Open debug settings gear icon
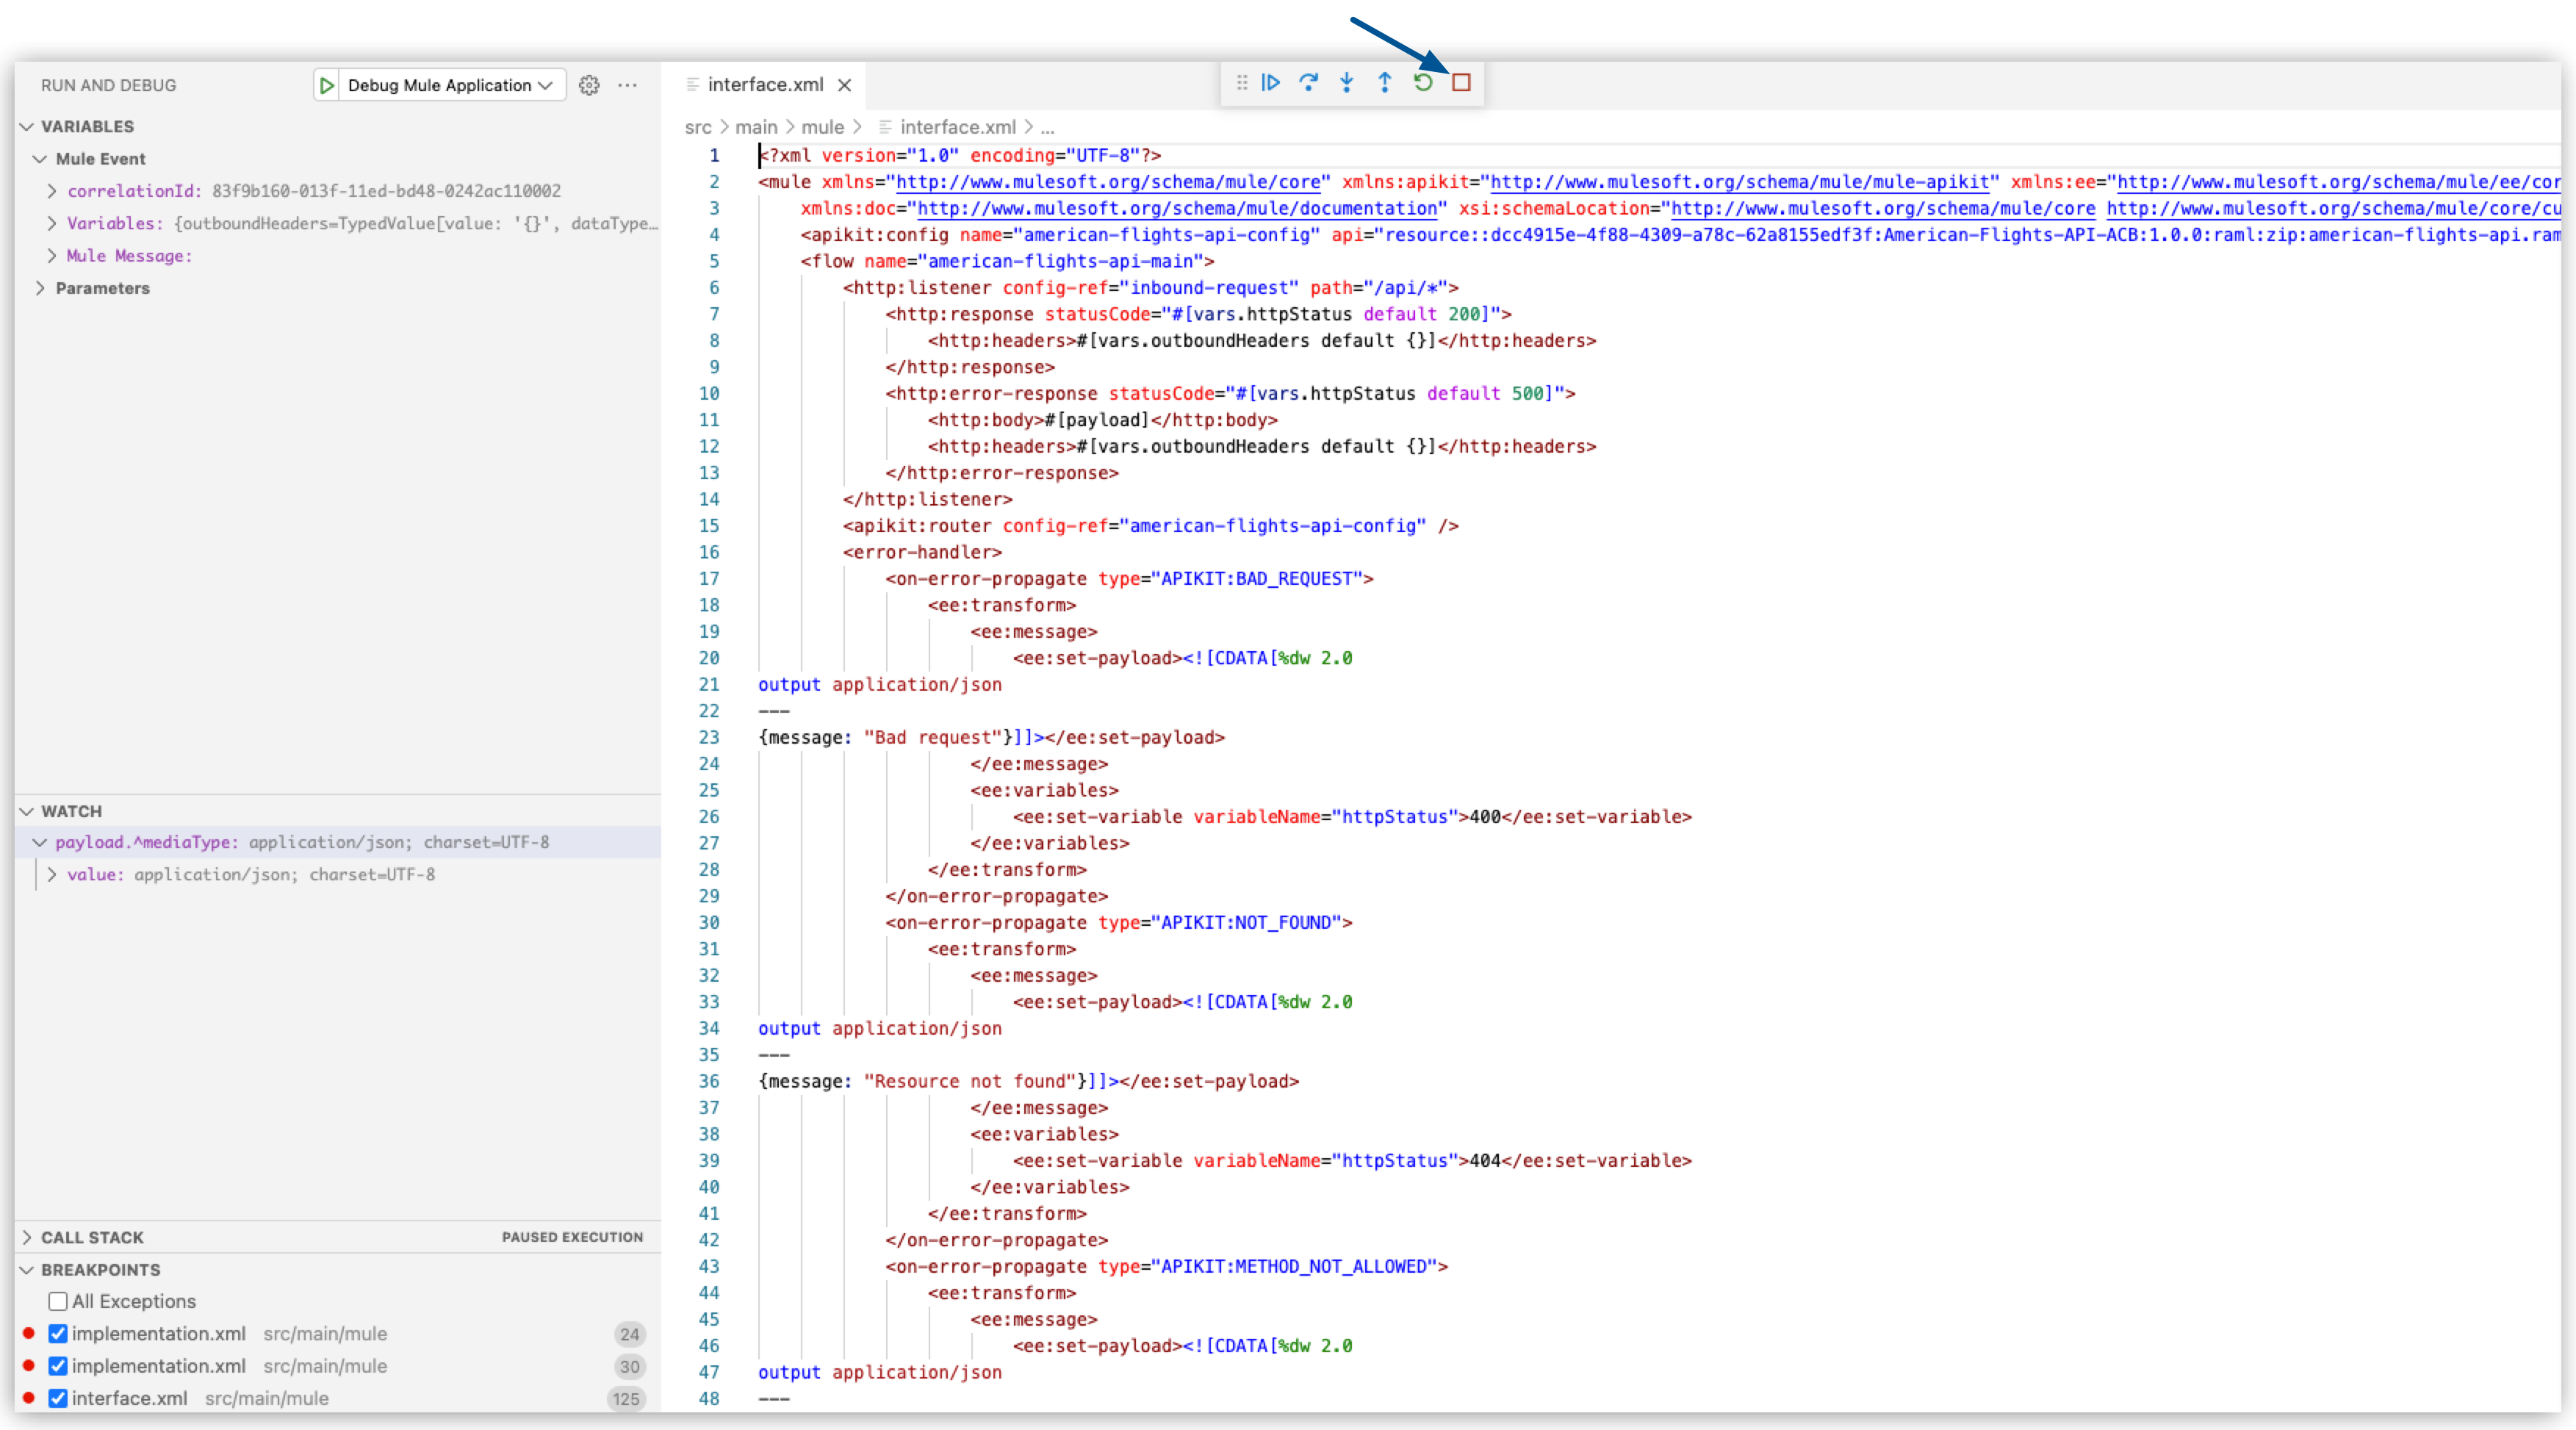Screen dimensions: 2576x1430 (590, 83)
